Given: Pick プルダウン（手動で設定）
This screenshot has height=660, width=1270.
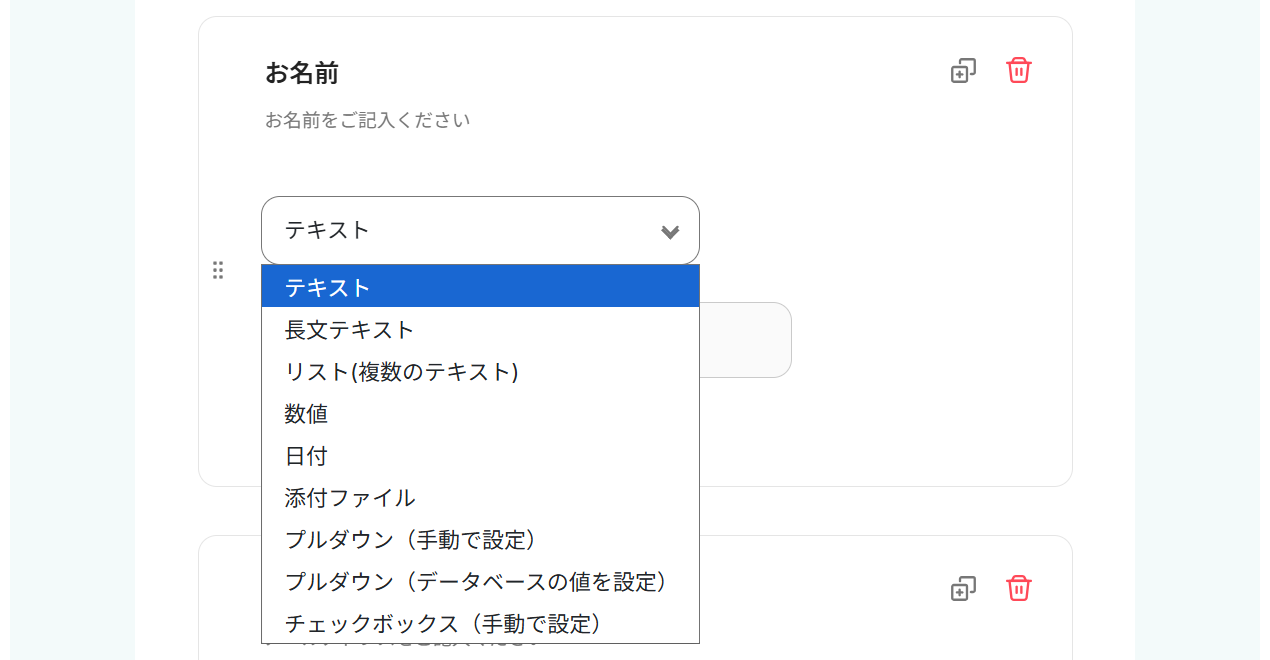Looking at the screenshot, I should coord(480,540).
